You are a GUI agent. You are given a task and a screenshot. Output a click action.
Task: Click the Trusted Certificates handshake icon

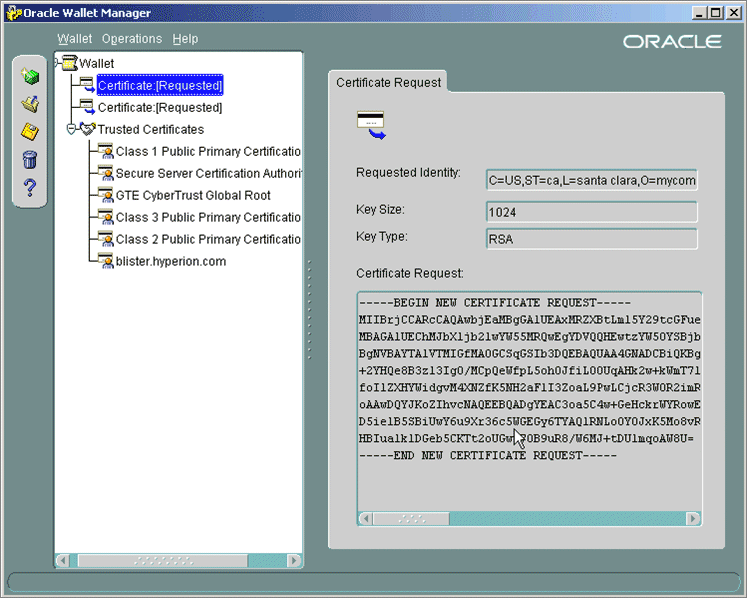pyautogui.click(x=88, y=129)
